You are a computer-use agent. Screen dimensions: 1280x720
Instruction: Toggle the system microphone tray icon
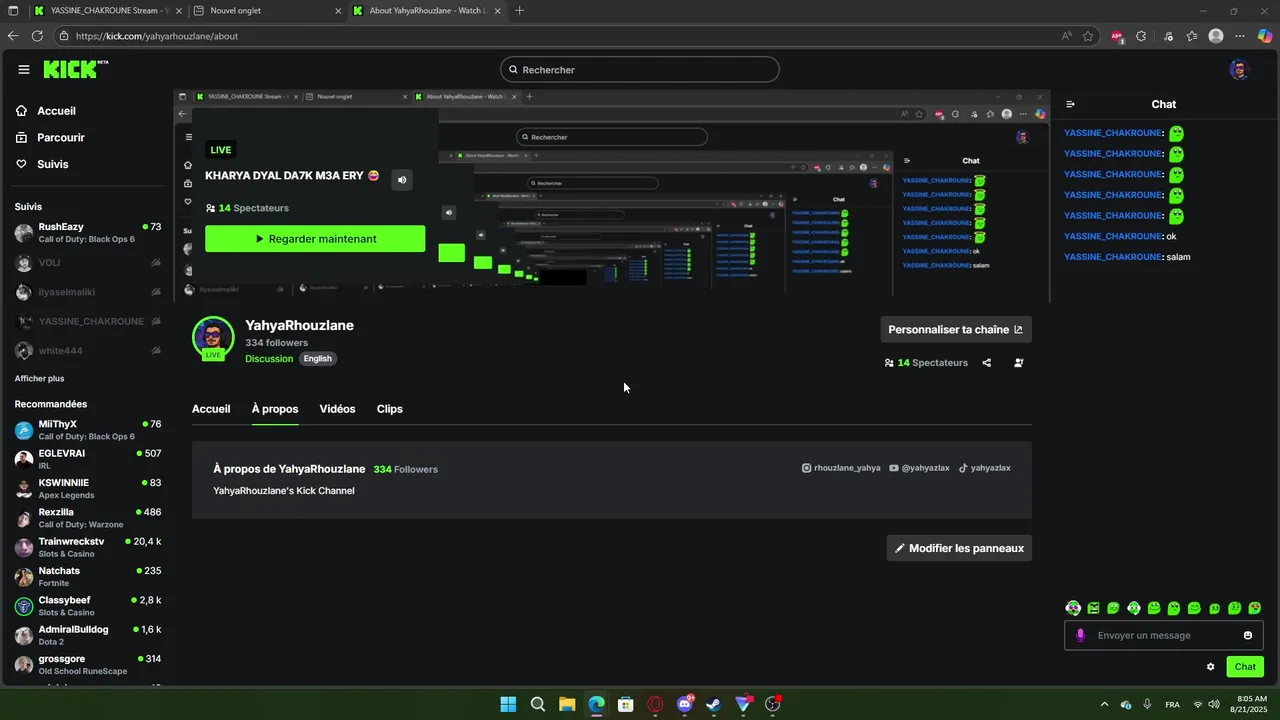[1148, 704]
